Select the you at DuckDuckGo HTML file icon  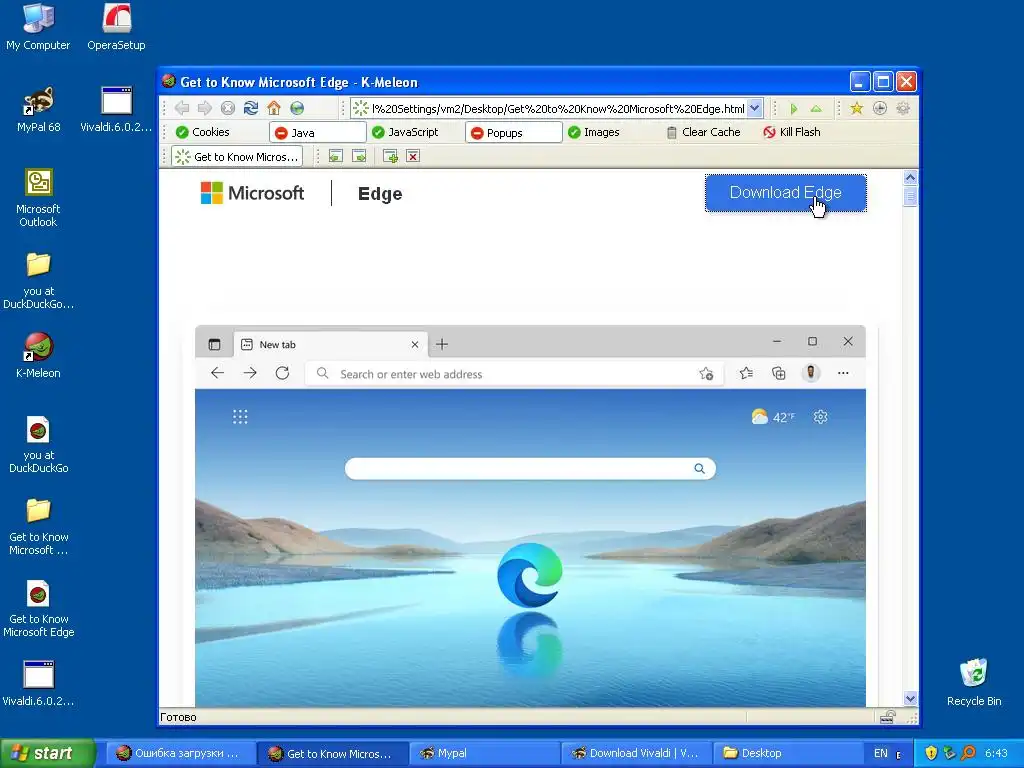click(38, 444)
